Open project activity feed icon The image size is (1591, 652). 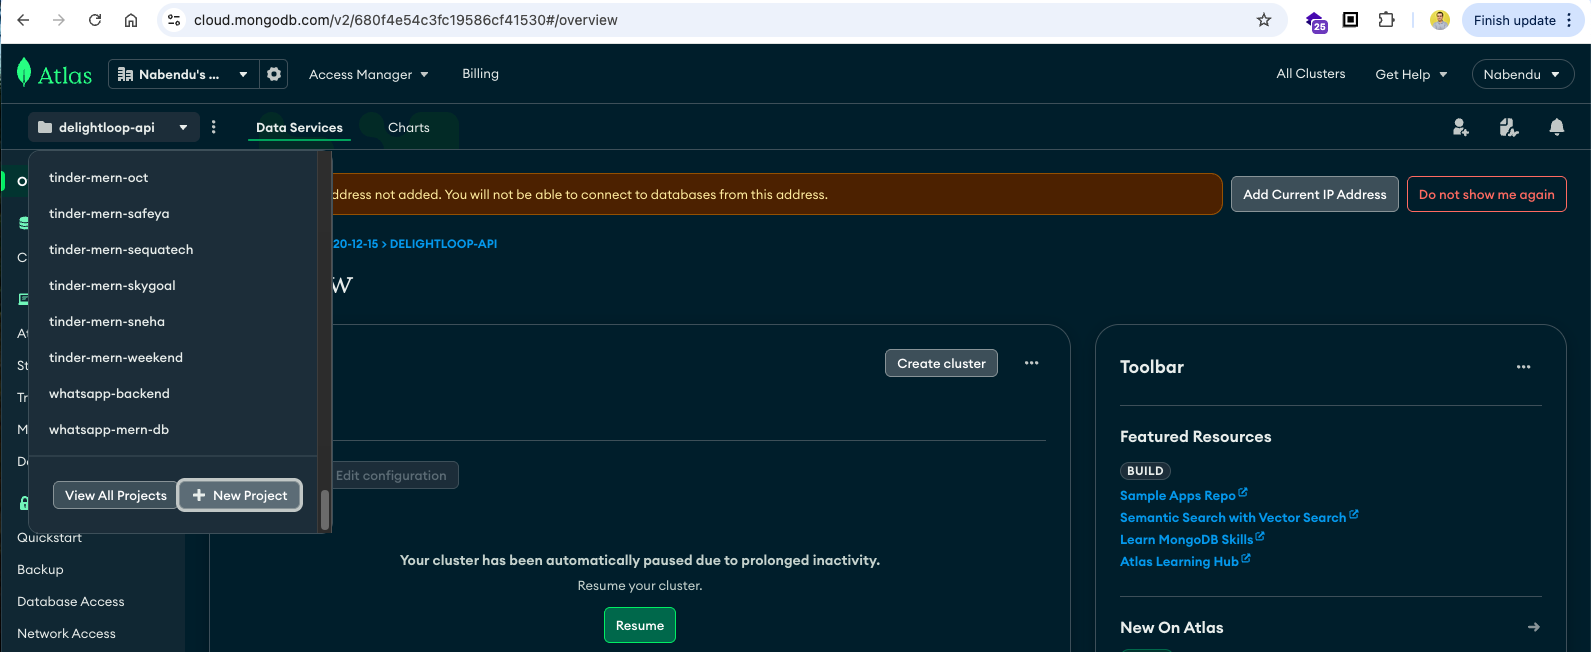[x=1509, y=127]
